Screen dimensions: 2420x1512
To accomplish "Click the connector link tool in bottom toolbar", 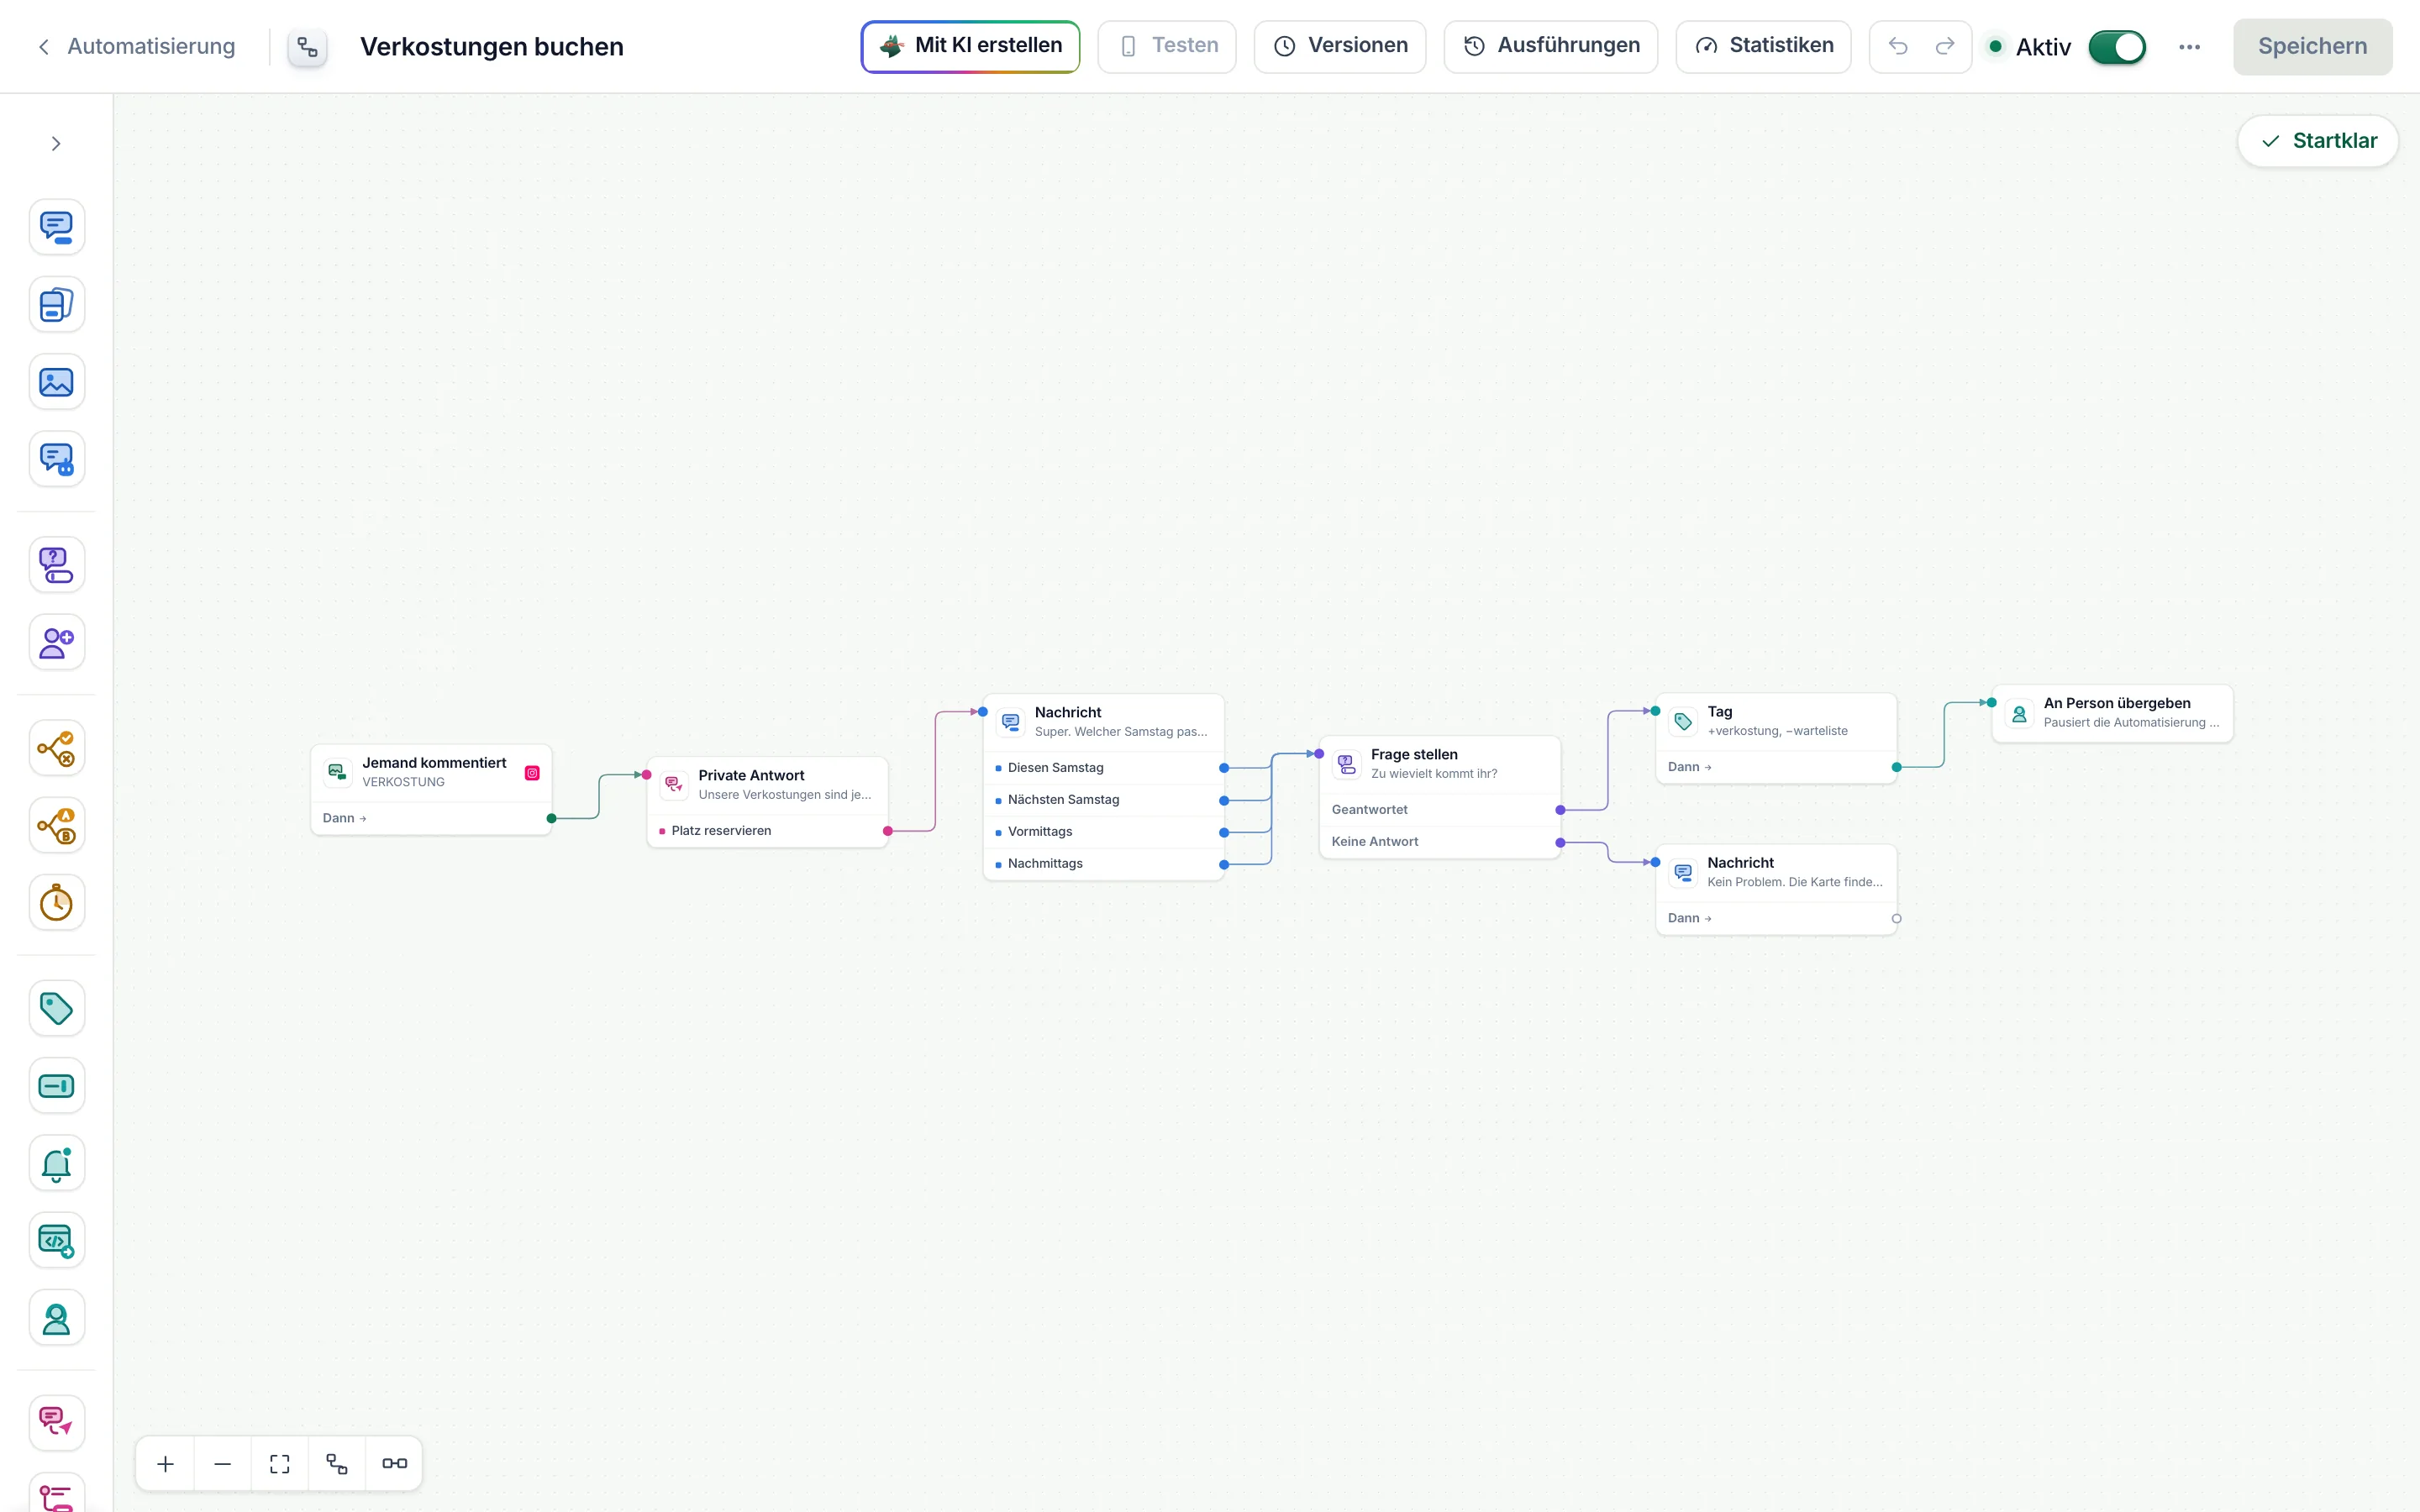I will pyautogui.click(x=394, y=1463).
